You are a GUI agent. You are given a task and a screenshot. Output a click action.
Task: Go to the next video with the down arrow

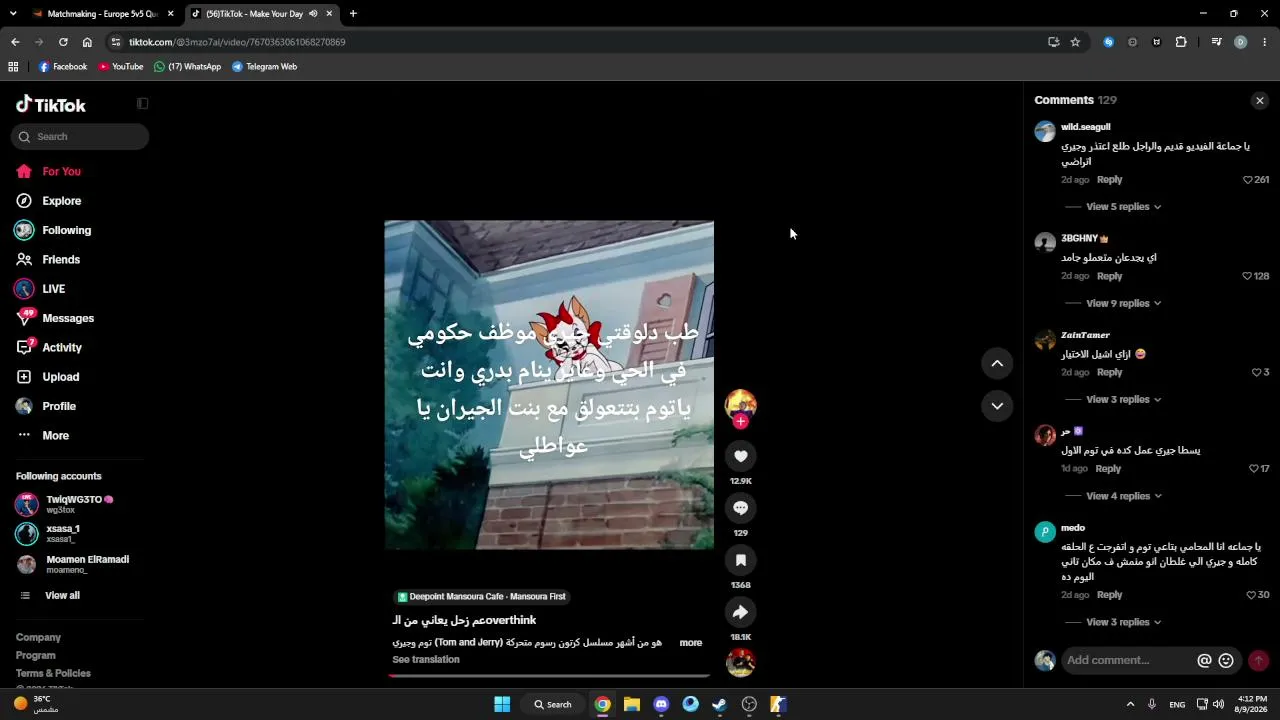(x=997, y=406)
